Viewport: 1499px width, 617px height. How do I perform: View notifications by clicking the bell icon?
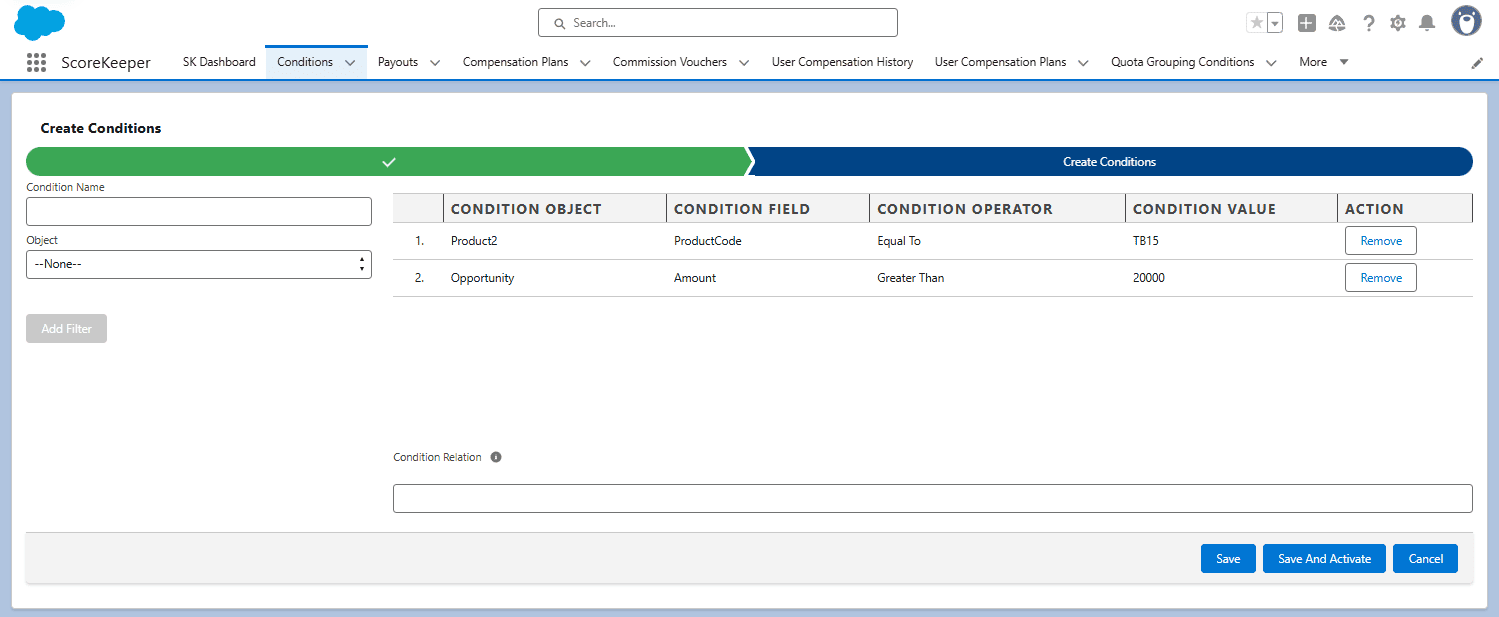click(x=1428, y=22)
